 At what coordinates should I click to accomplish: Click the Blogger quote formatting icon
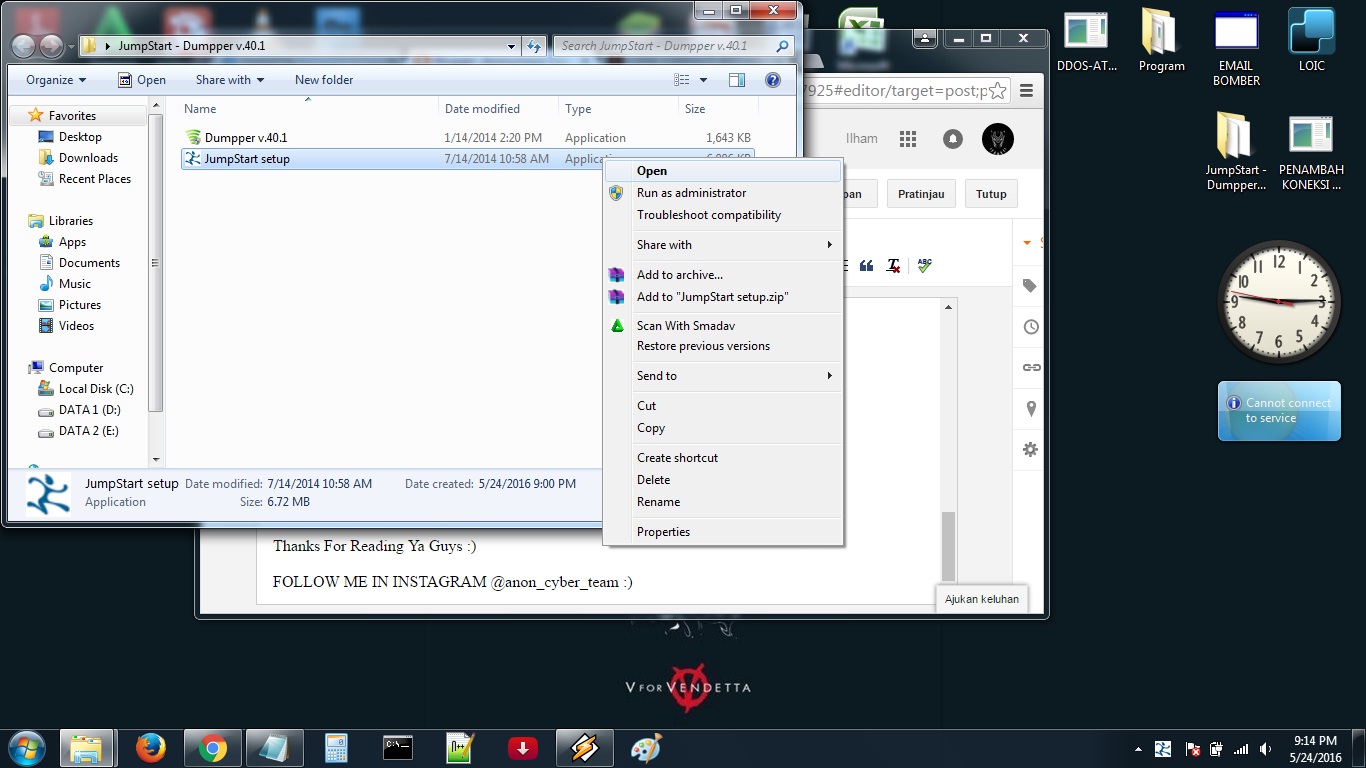(x=867, y=266)
